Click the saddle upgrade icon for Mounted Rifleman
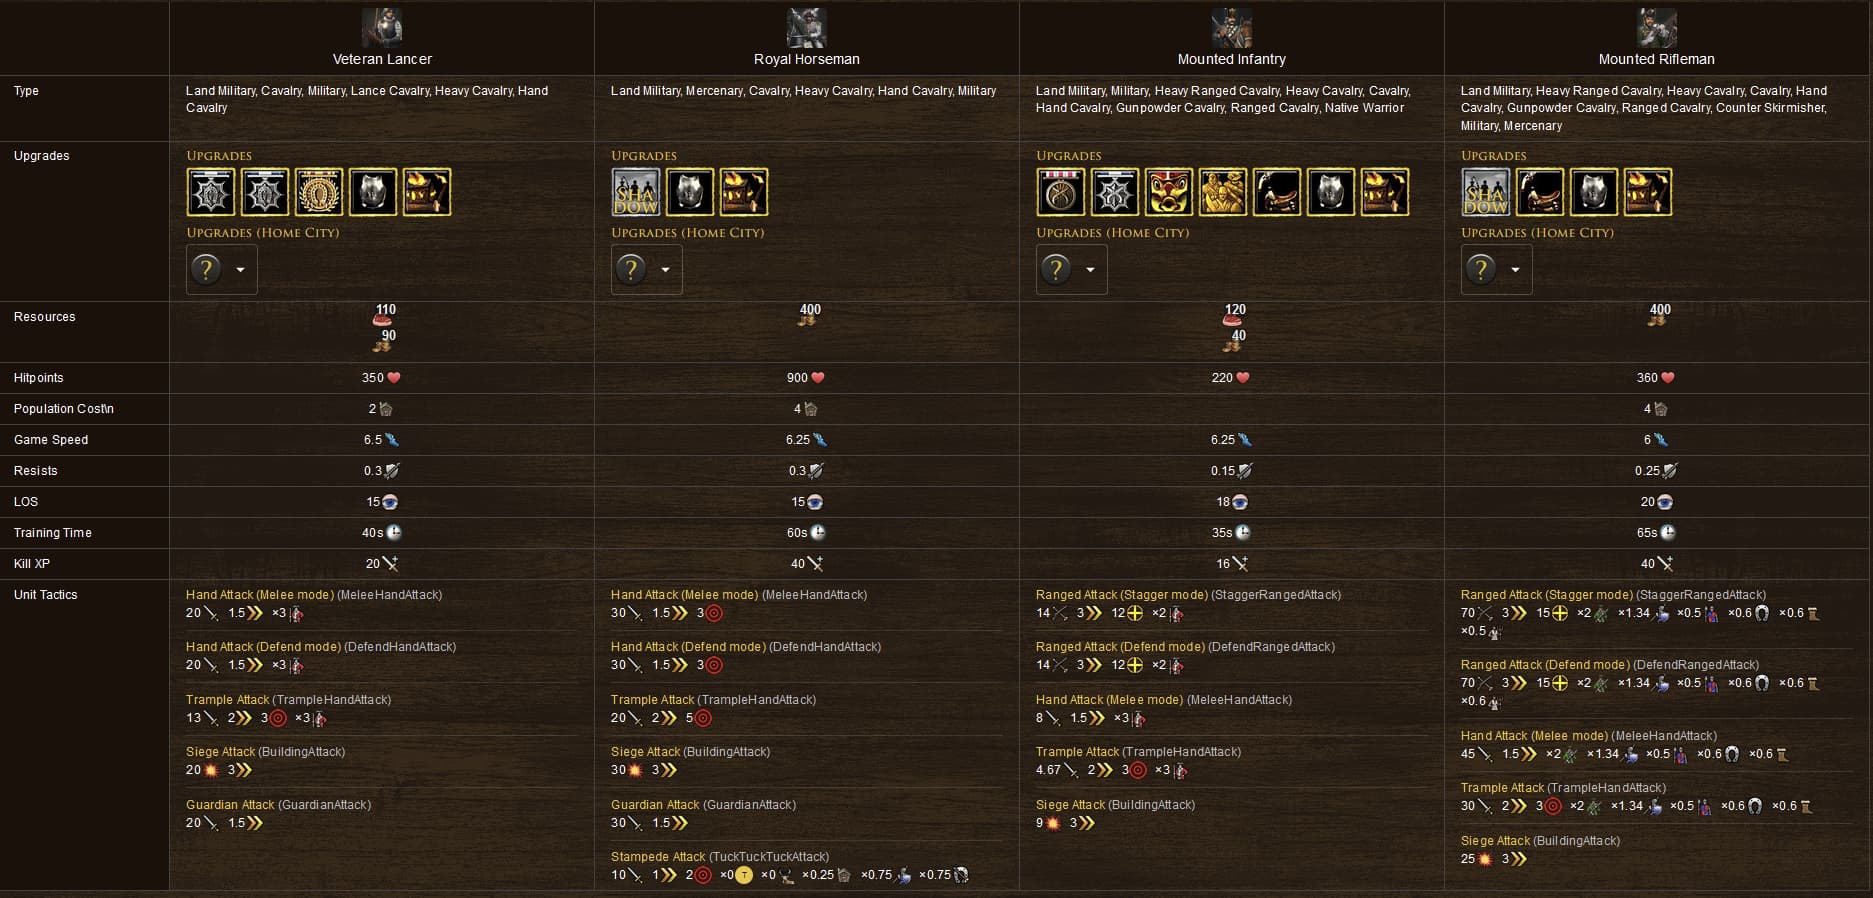The width and height of the screenshot is (1873, 898). 1540,192
